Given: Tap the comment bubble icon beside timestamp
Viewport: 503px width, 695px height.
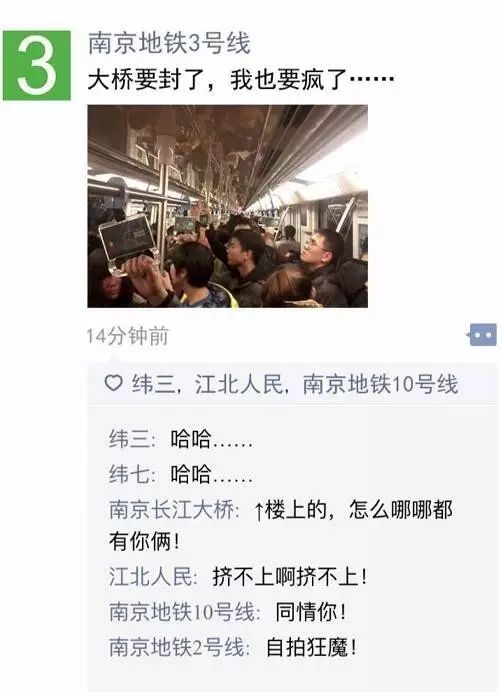Looking at the screenshot, I should click(x=482, y=335).
